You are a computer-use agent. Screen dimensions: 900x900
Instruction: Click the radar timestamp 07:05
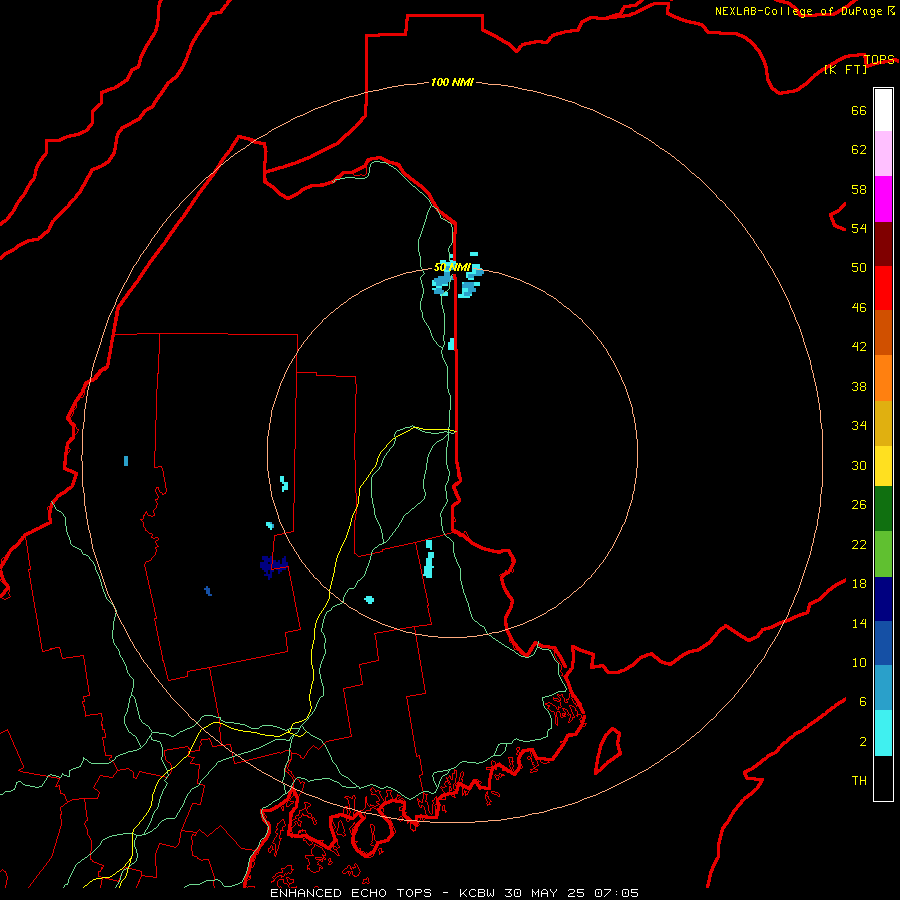616,893
